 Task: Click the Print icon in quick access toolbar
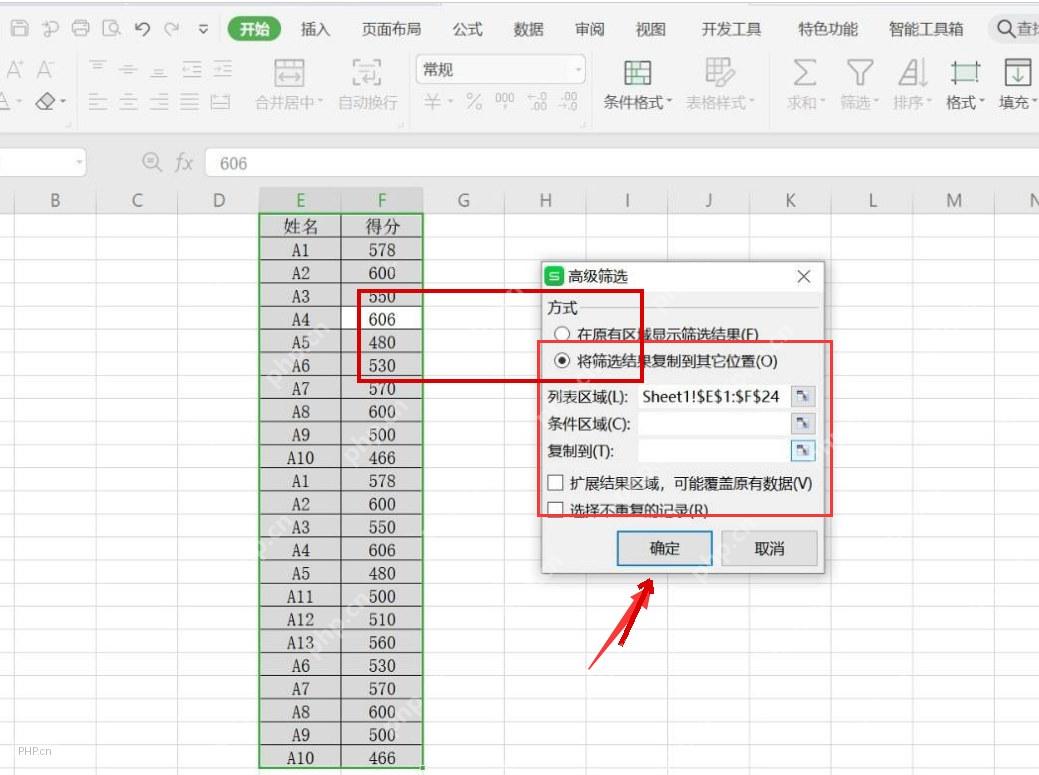[81, 28]
